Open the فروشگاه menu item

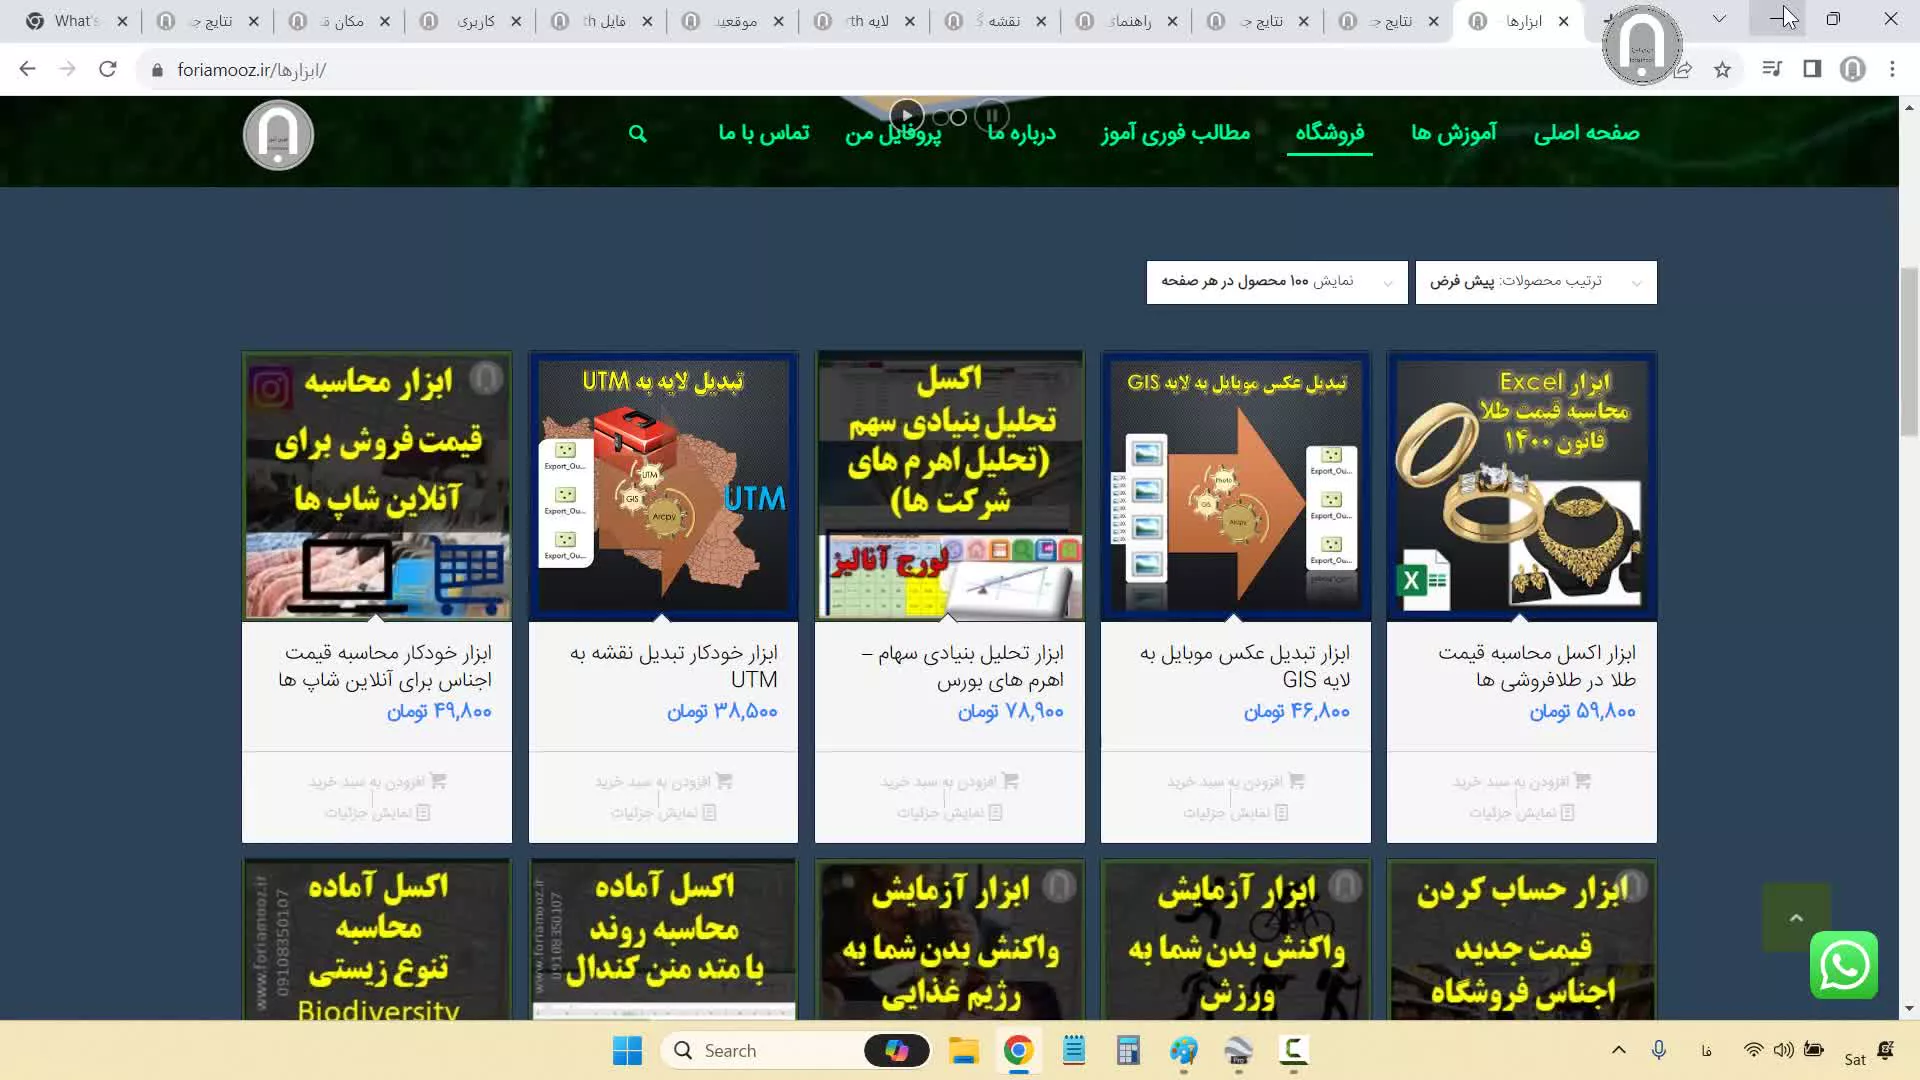click(x=1329, y=133)
